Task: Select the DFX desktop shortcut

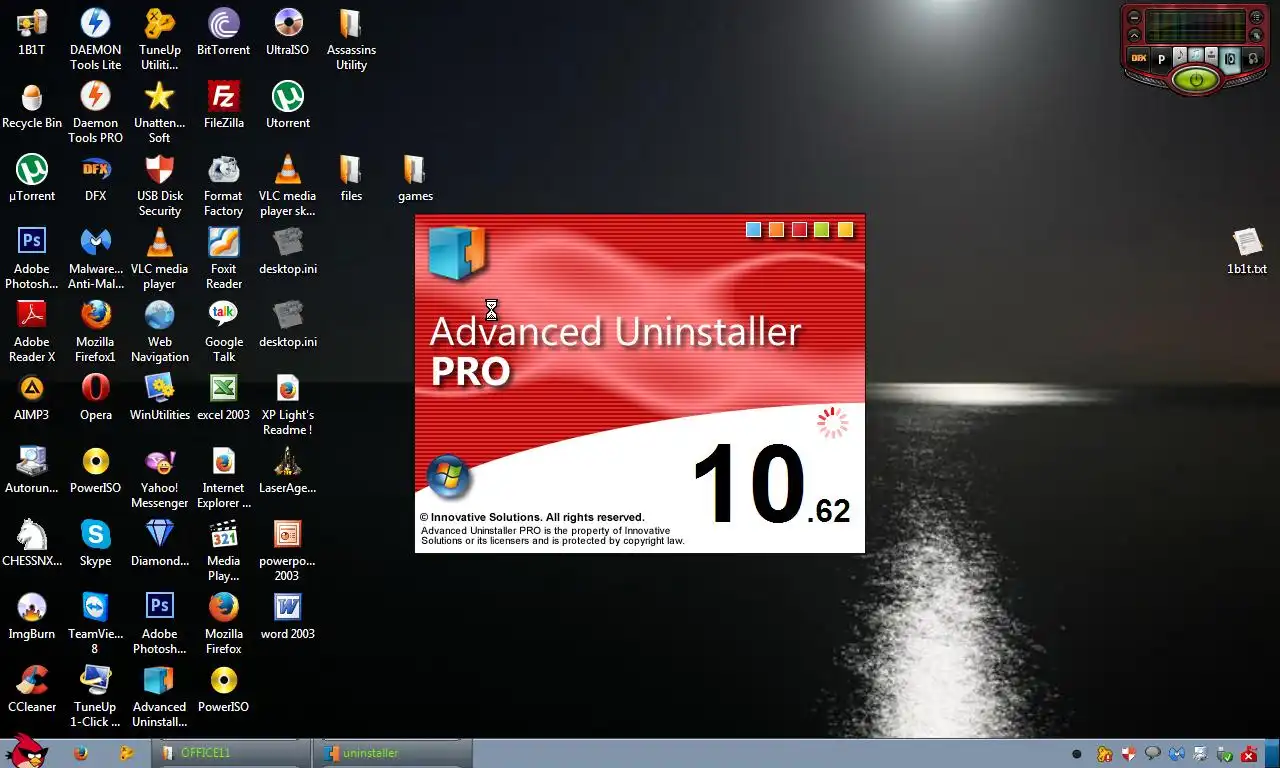Action: point(96,178)
